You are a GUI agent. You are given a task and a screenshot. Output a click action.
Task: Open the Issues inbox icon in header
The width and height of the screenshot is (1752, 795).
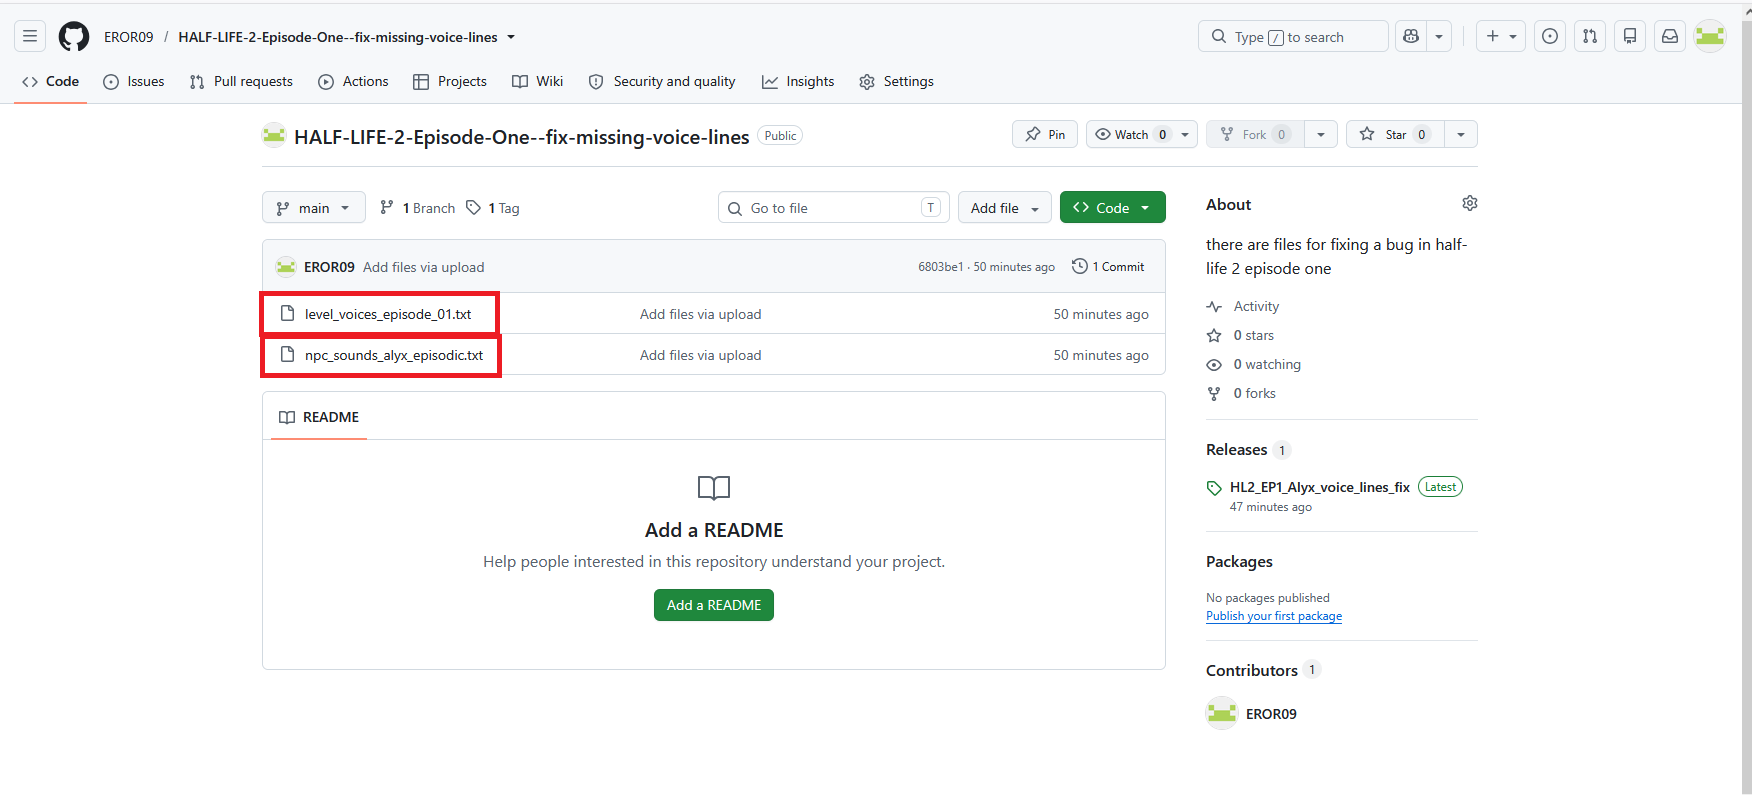click(1550, 37)
